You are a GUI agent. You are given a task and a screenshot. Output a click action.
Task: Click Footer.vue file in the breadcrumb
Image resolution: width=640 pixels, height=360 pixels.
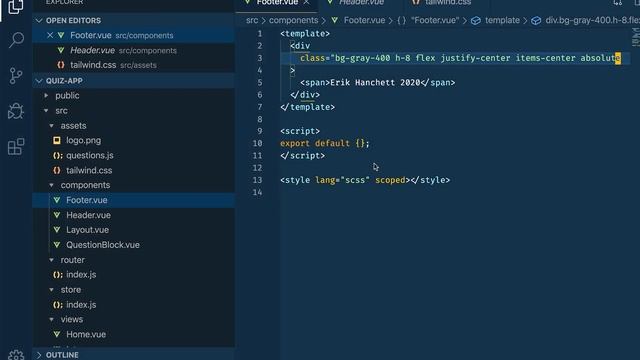364,20
